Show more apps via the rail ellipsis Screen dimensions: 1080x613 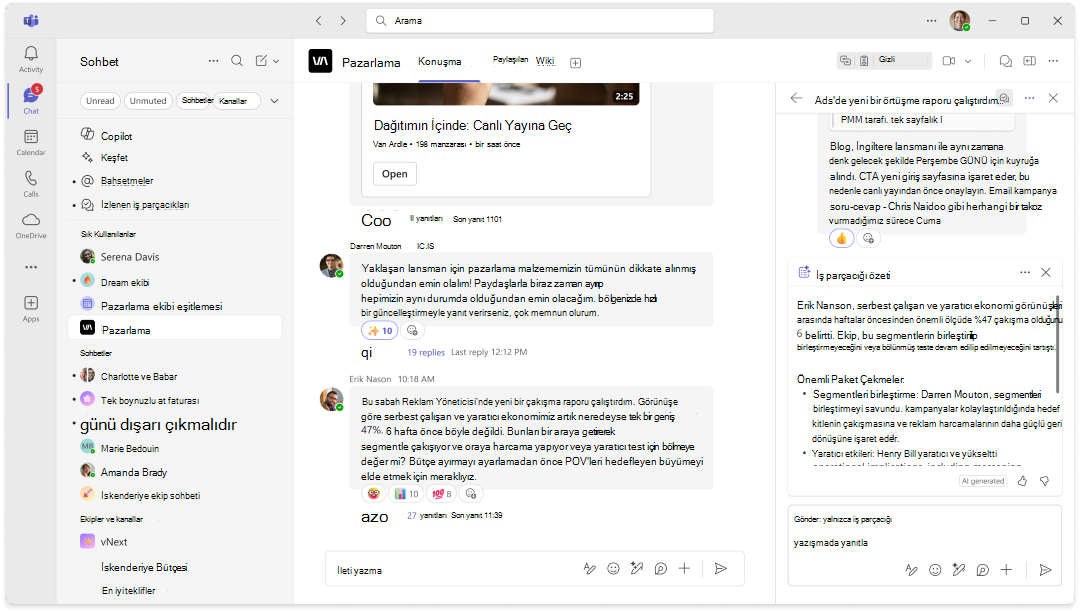(31, 267)
